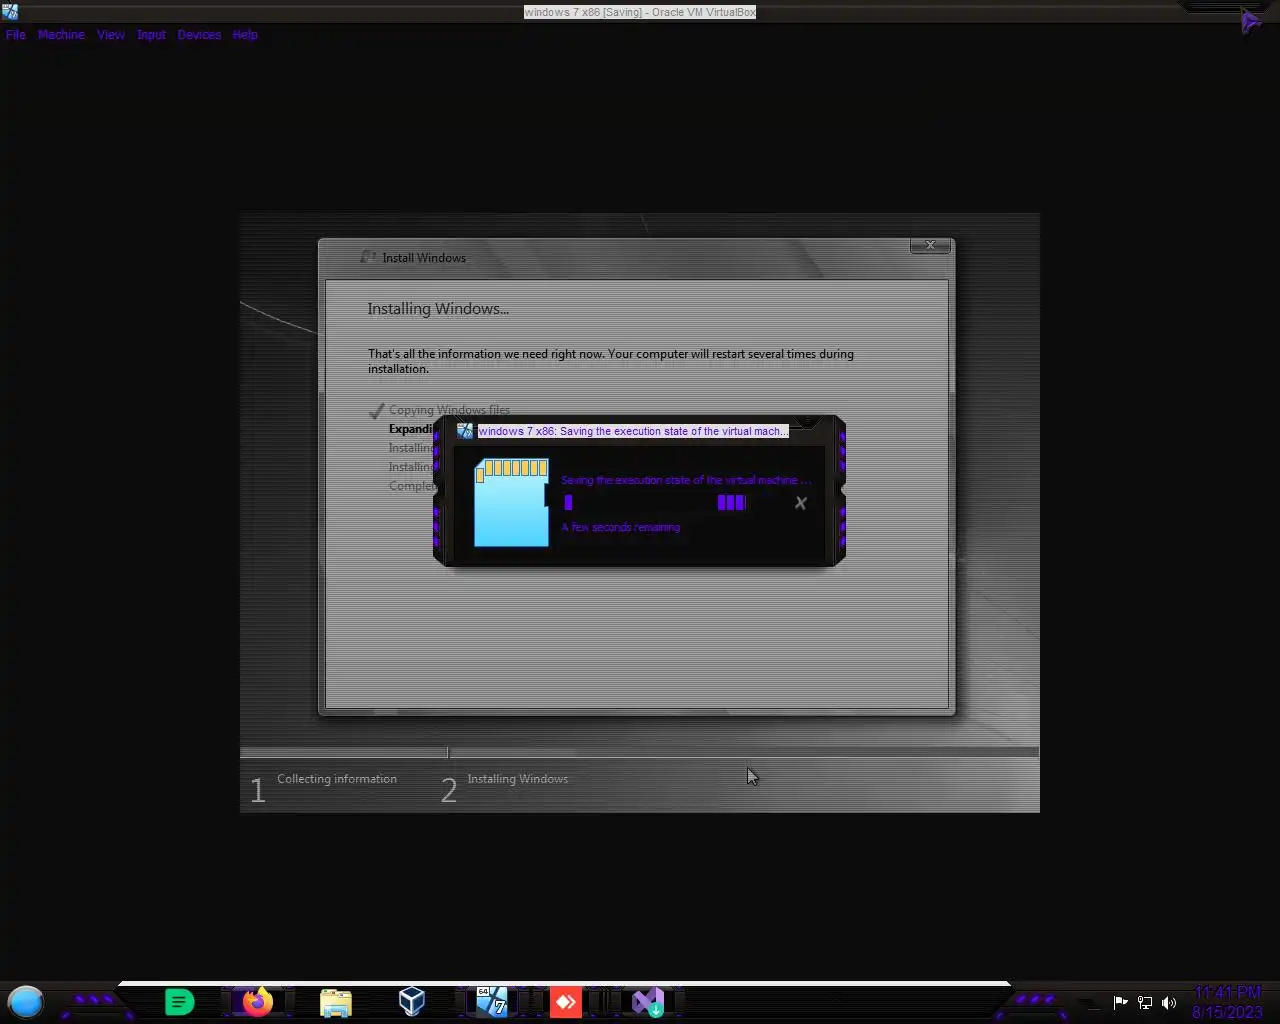Open File Explorer from the taskbar

click(x=335, y=1002)
